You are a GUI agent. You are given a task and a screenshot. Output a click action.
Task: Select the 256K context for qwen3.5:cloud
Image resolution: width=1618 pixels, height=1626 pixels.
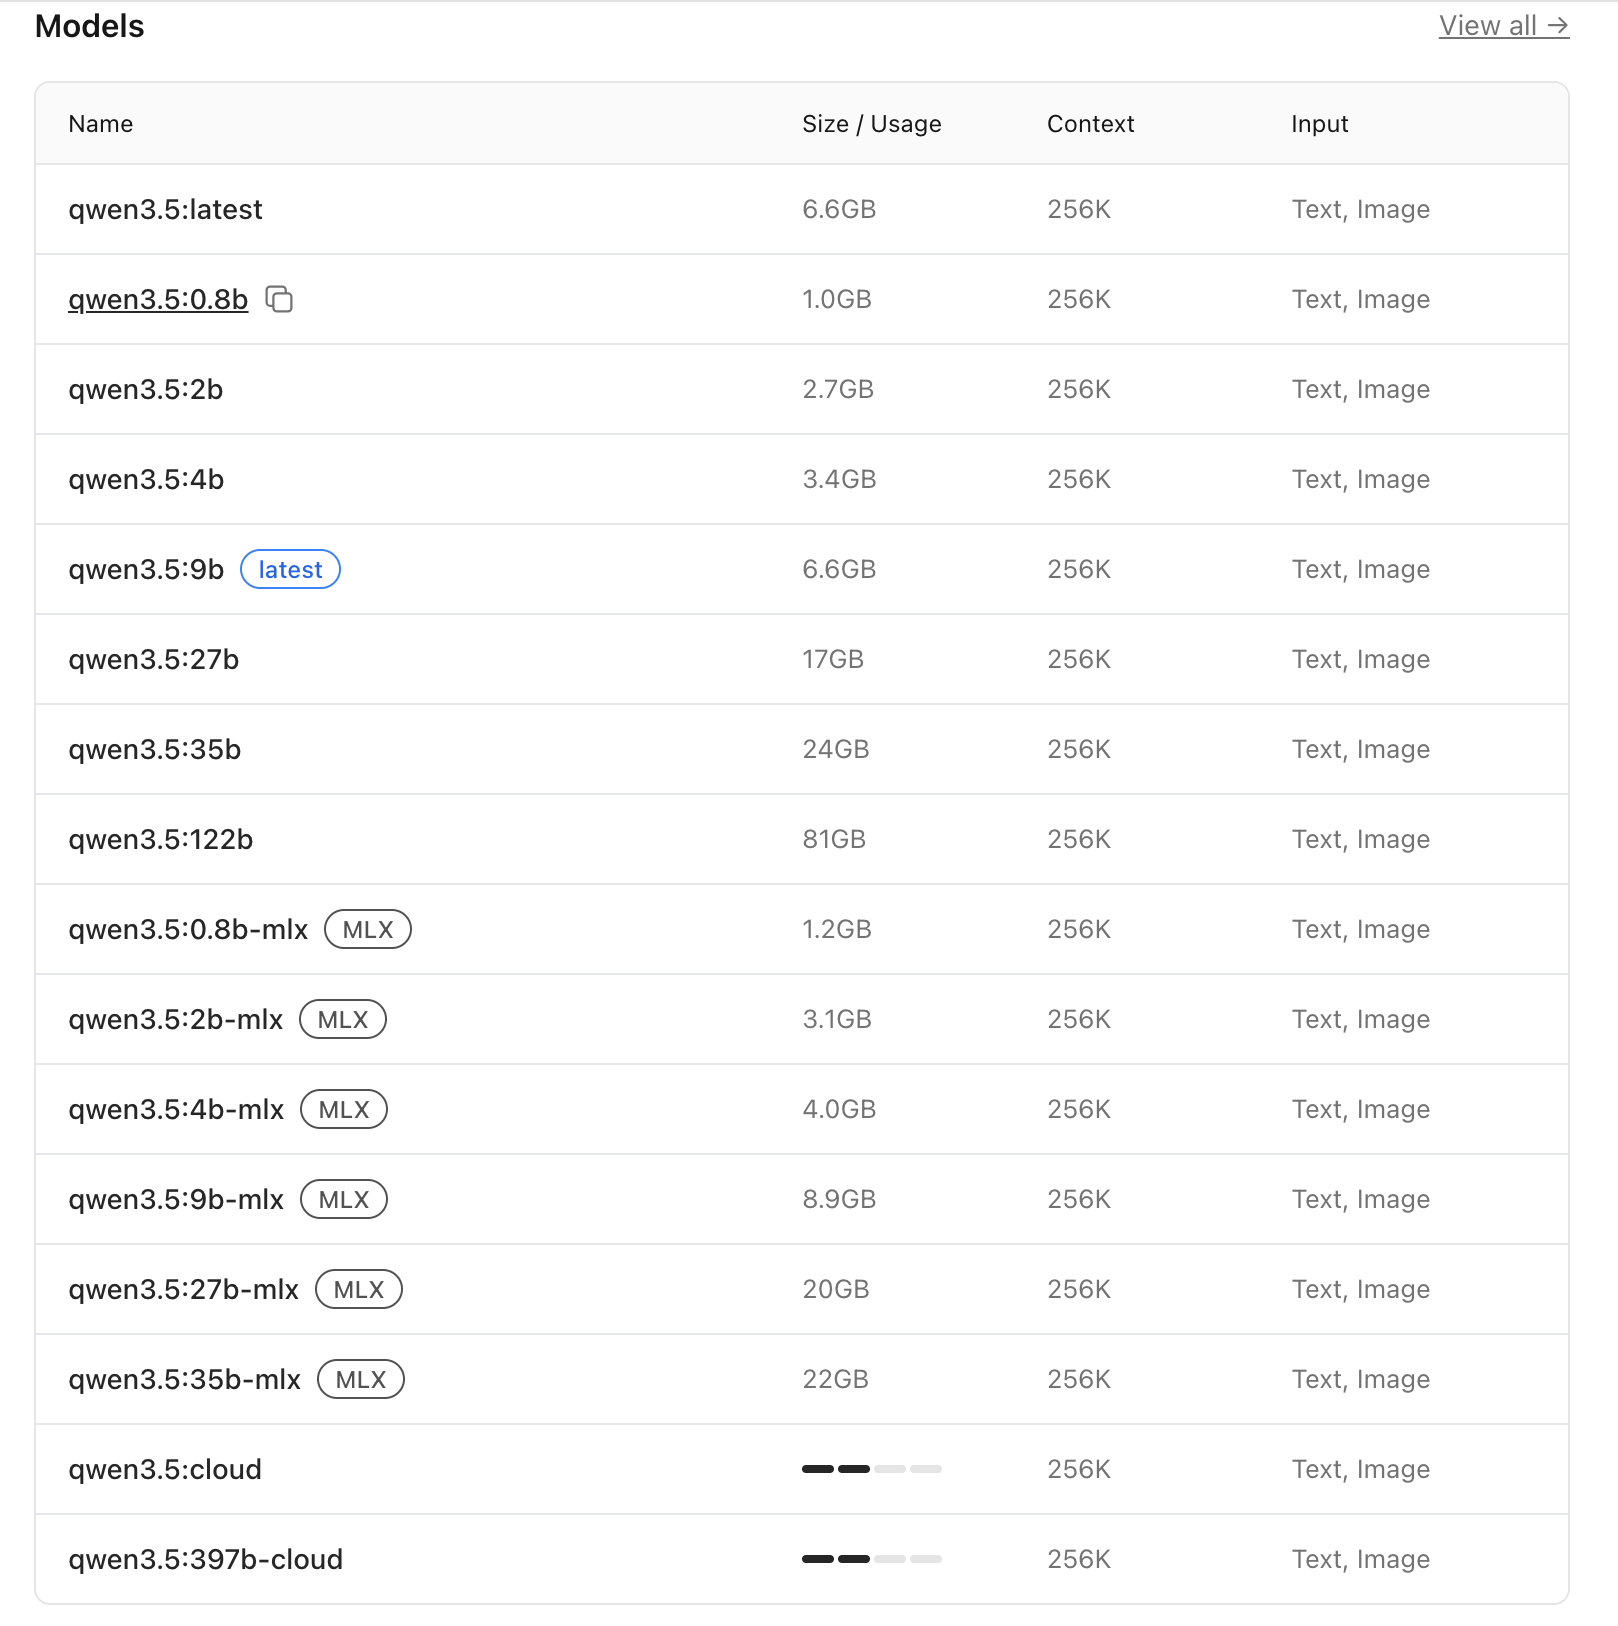[x=1079, y=1469]
